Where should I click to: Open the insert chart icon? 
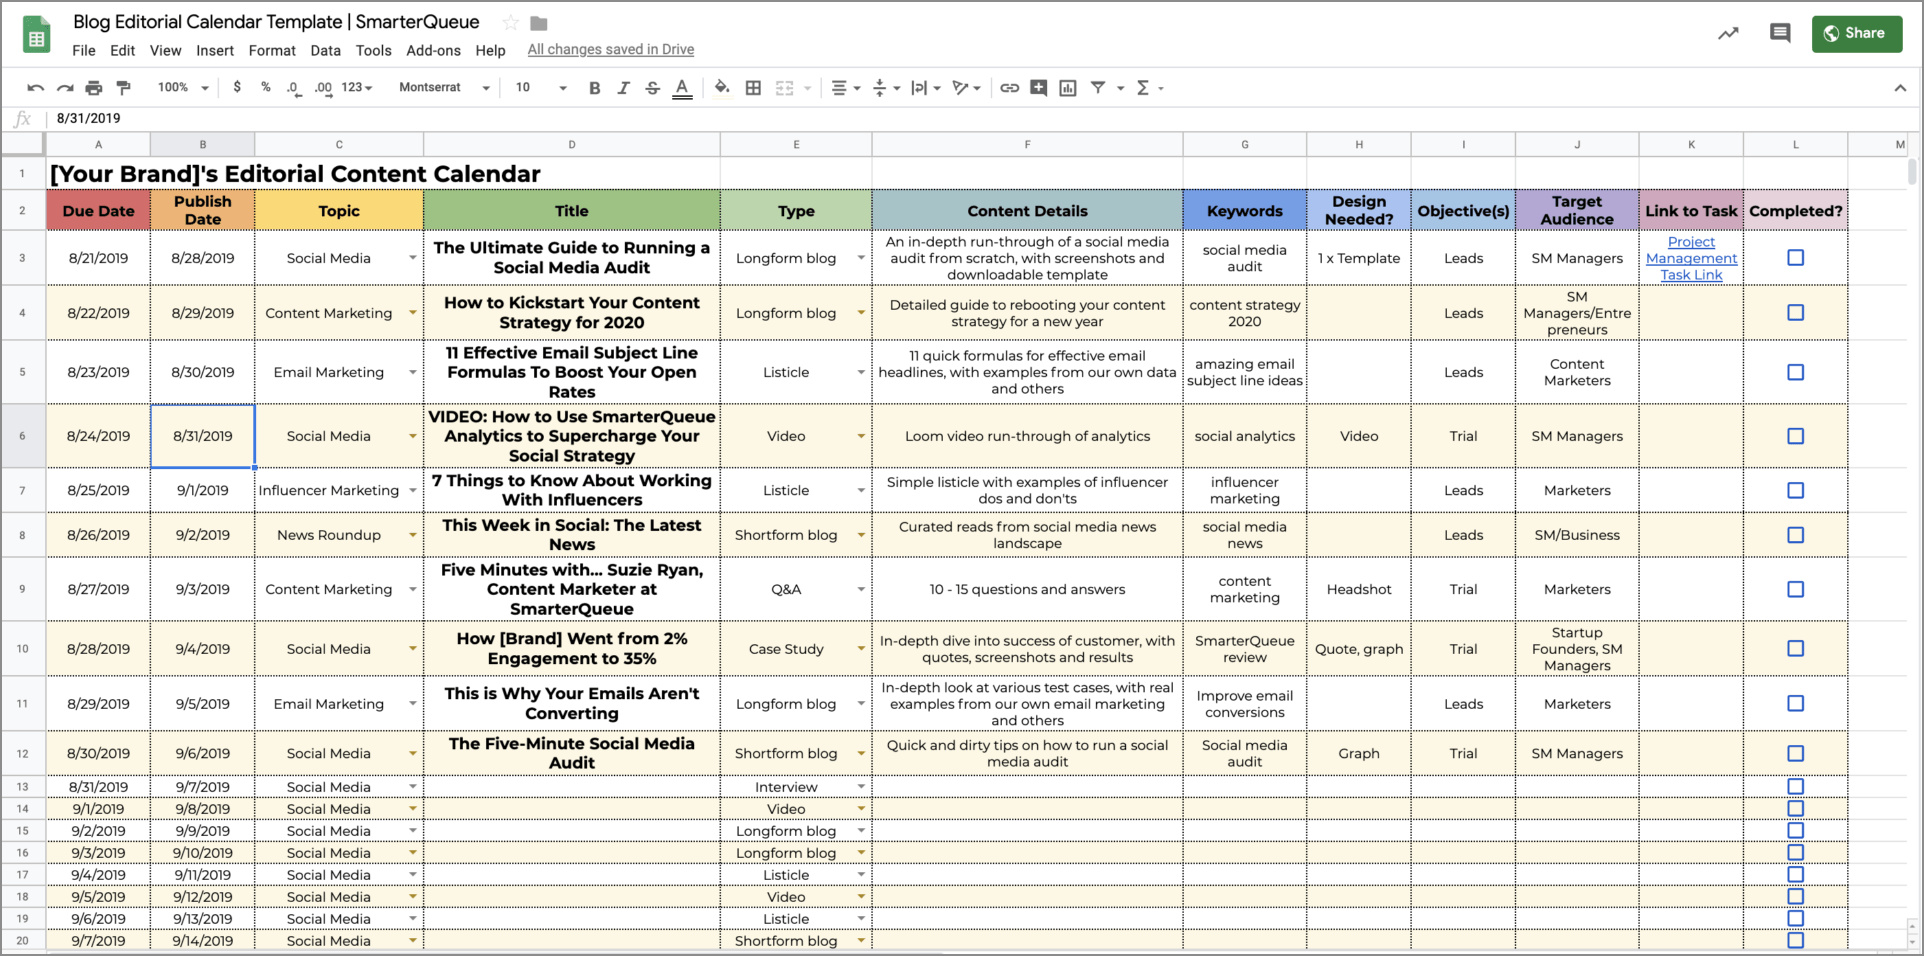pos(1067,88)
